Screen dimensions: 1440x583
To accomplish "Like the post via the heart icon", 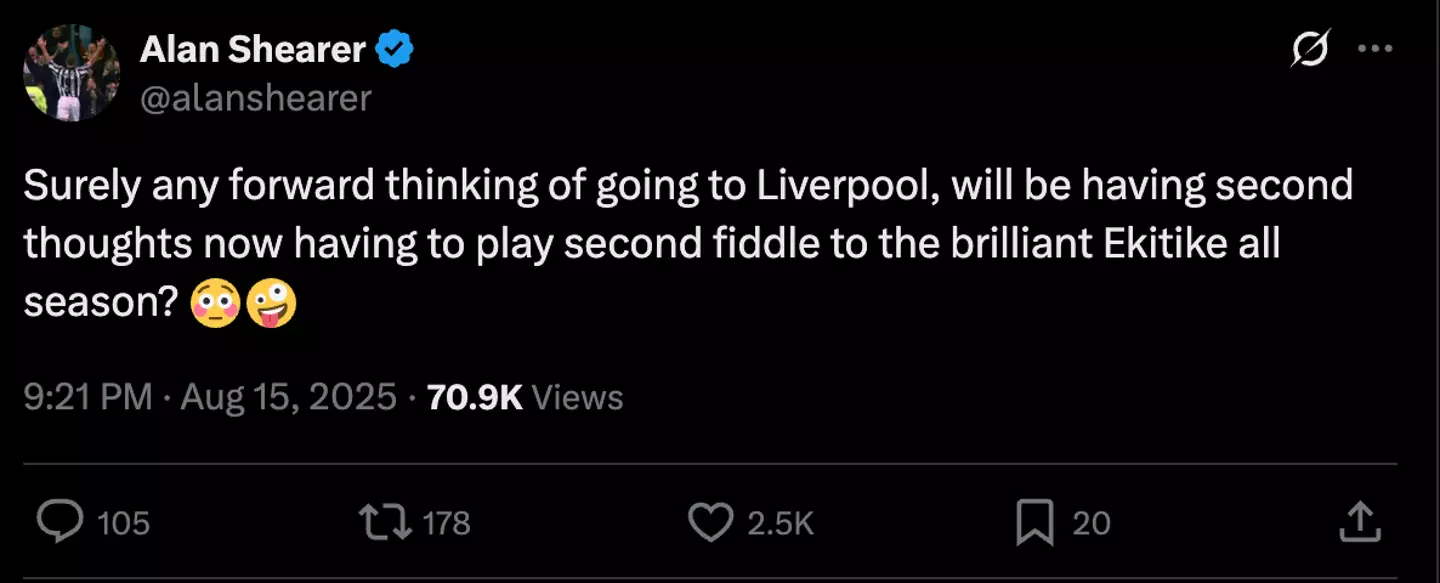I will pyautogui.click(x=711, y=521).
